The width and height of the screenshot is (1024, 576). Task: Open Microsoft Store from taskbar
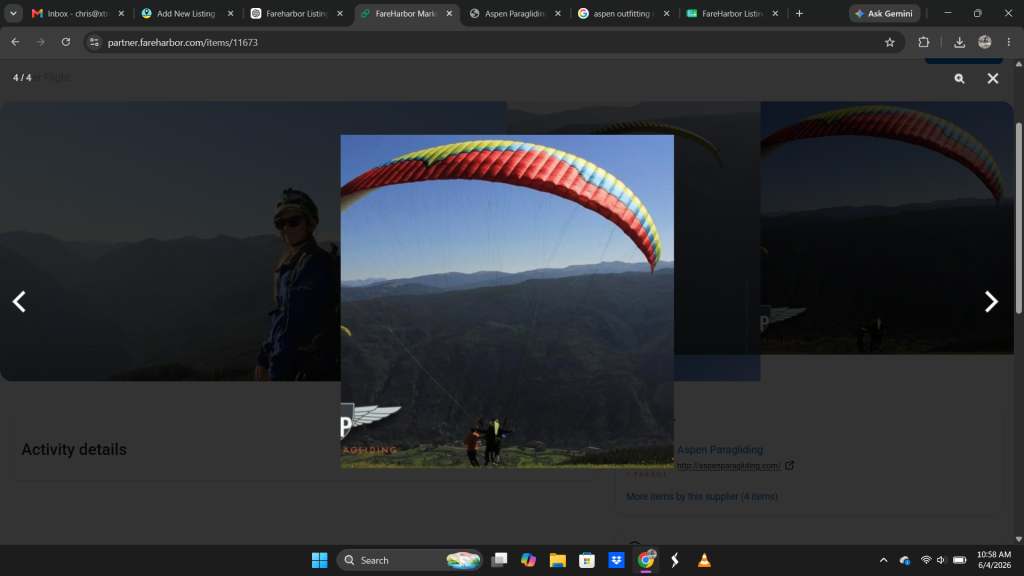click(587, 560)
